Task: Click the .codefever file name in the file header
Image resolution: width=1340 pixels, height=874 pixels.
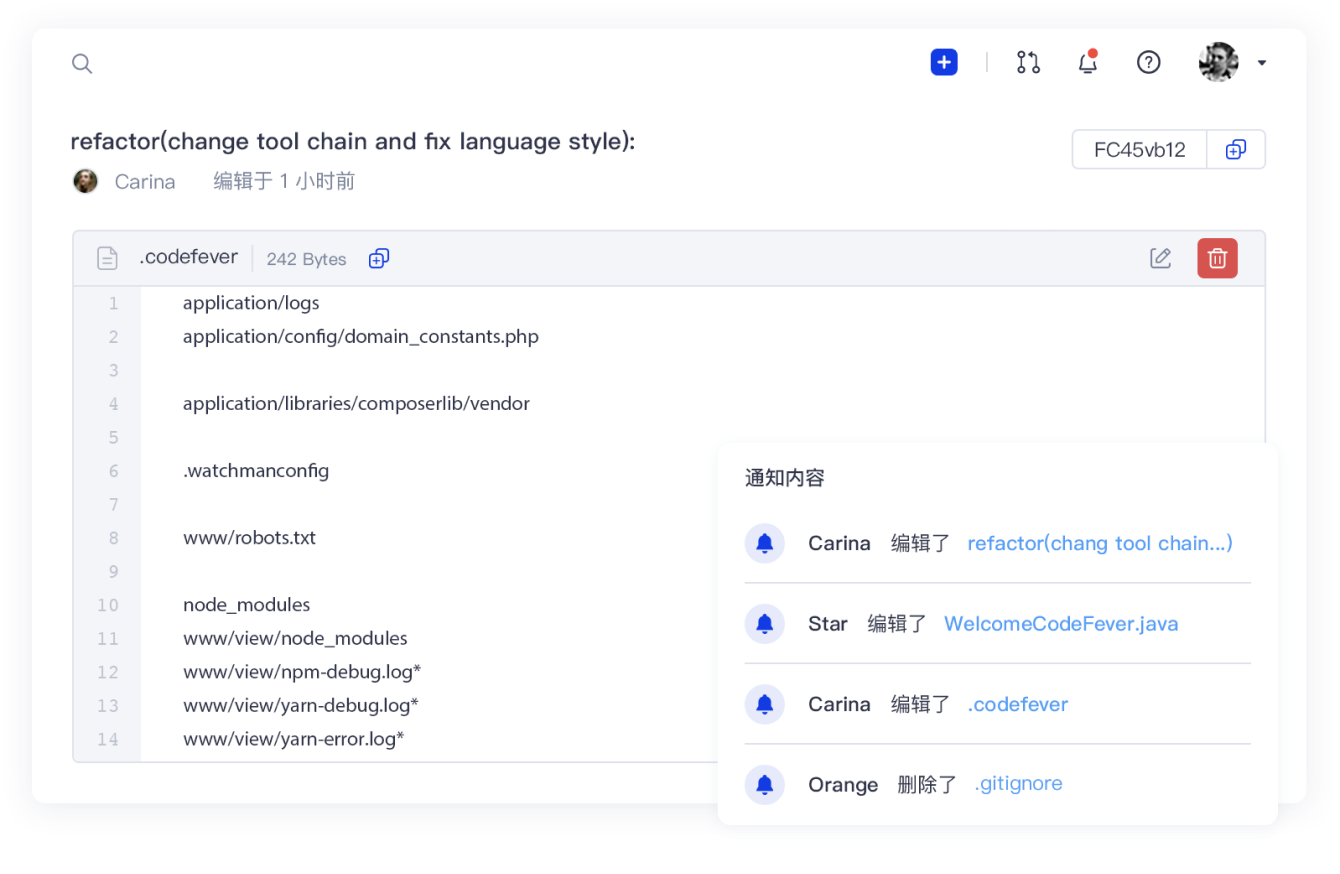Action: pyautogui.click(x=188, y=257)
